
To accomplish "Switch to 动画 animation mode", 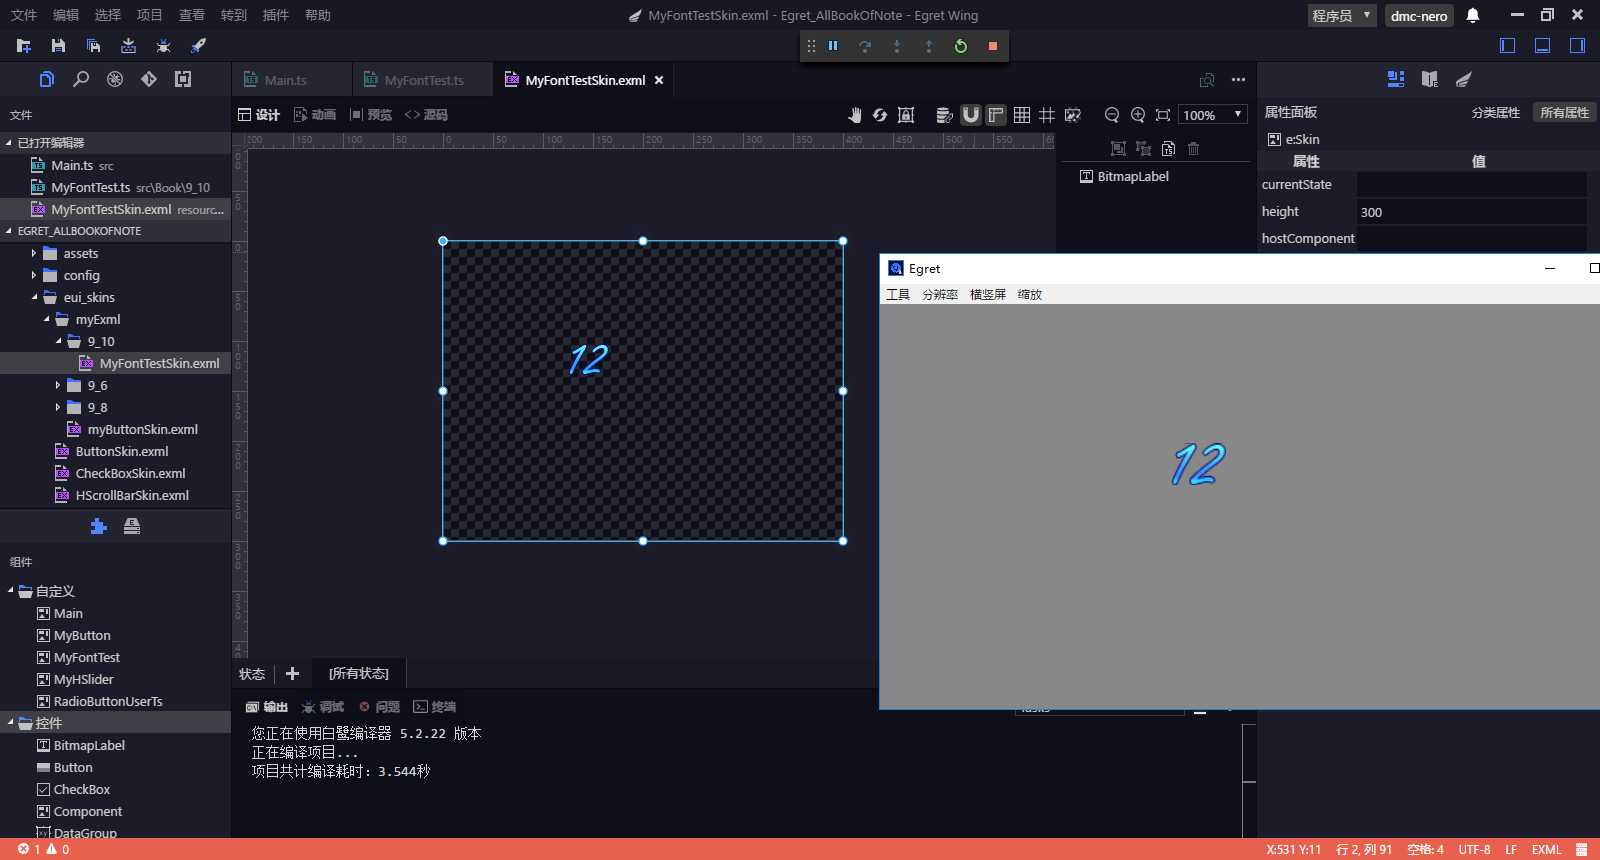I will tap(315, 115).
